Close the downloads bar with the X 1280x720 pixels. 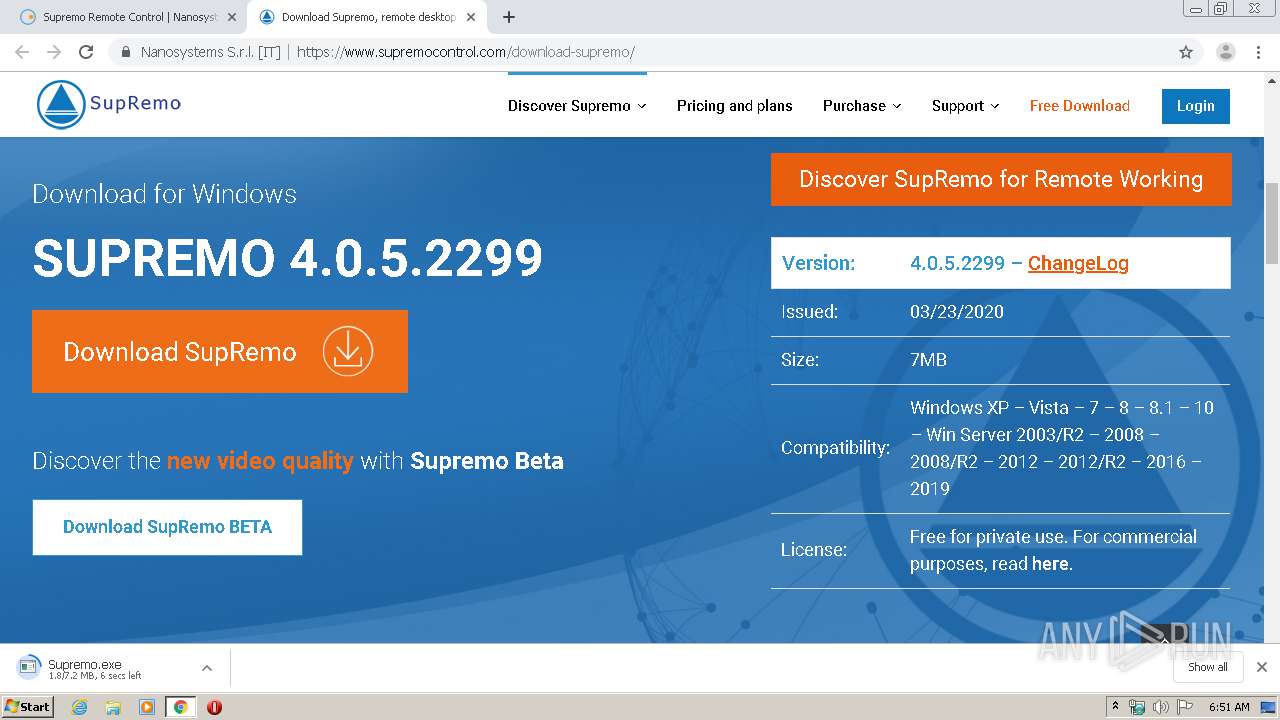coord(1261,667)
